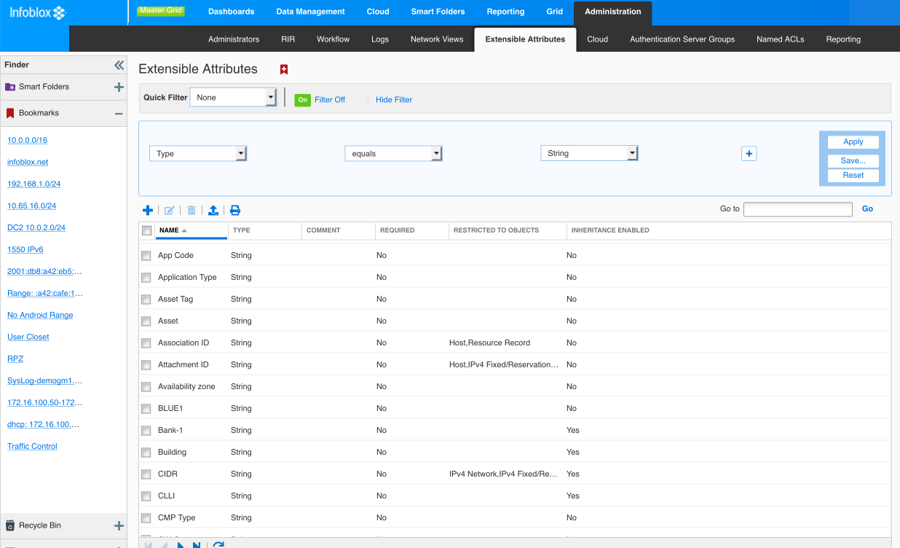Add a filter rule with plus button

coord(749,154)
